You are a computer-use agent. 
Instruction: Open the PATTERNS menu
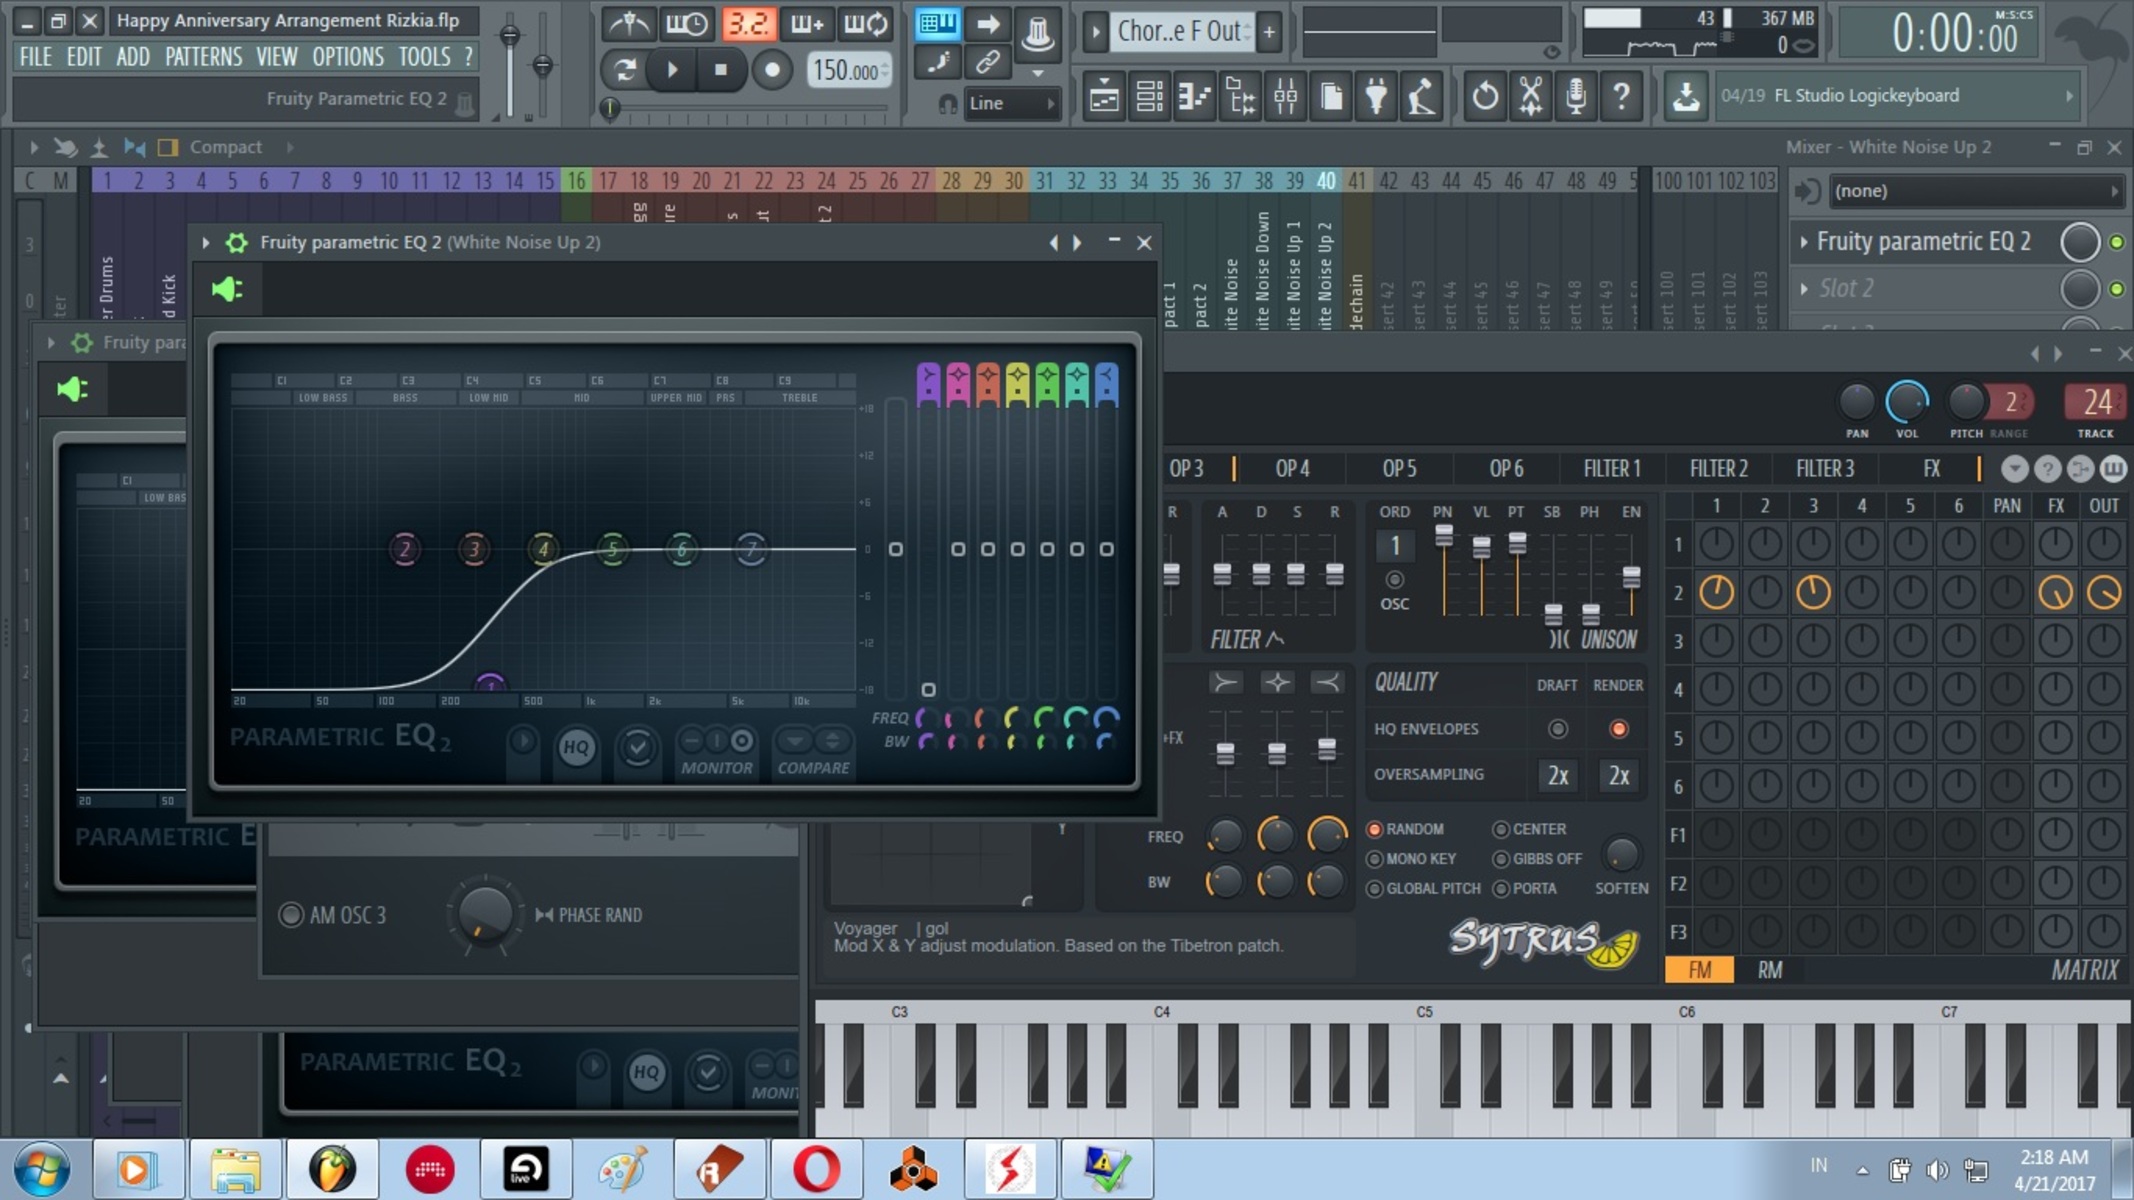click(x=203, y=57)
